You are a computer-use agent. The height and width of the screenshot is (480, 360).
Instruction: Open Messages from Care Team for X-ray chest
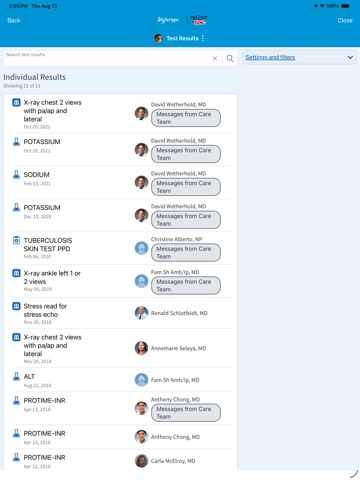186,118
